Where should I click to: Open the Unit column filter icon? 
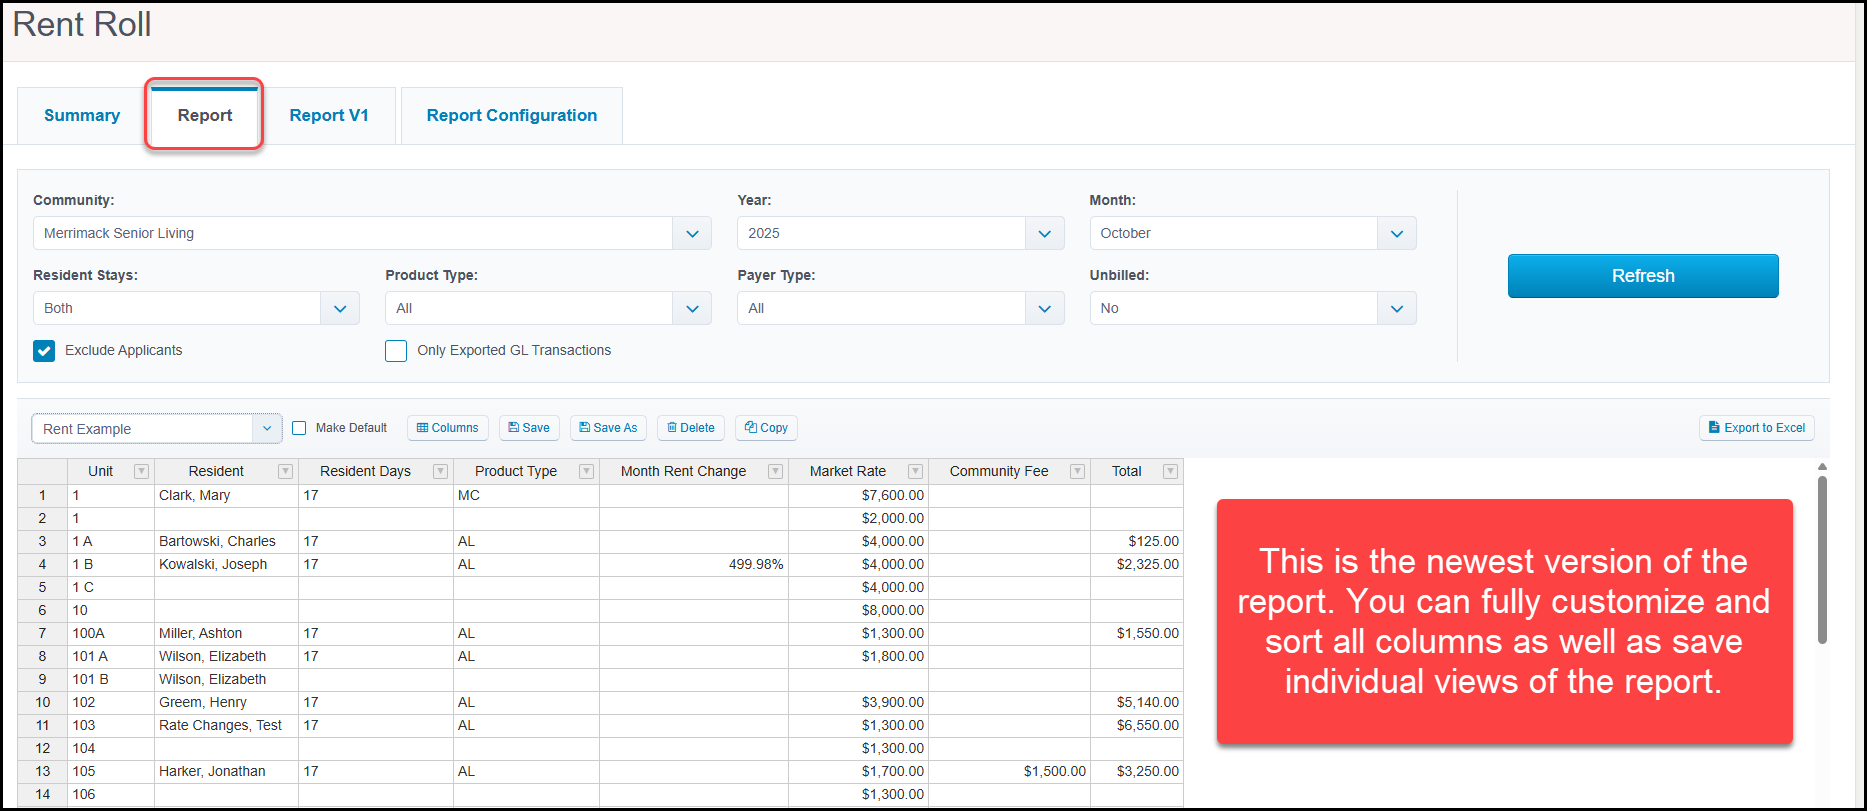coord(142,471)
